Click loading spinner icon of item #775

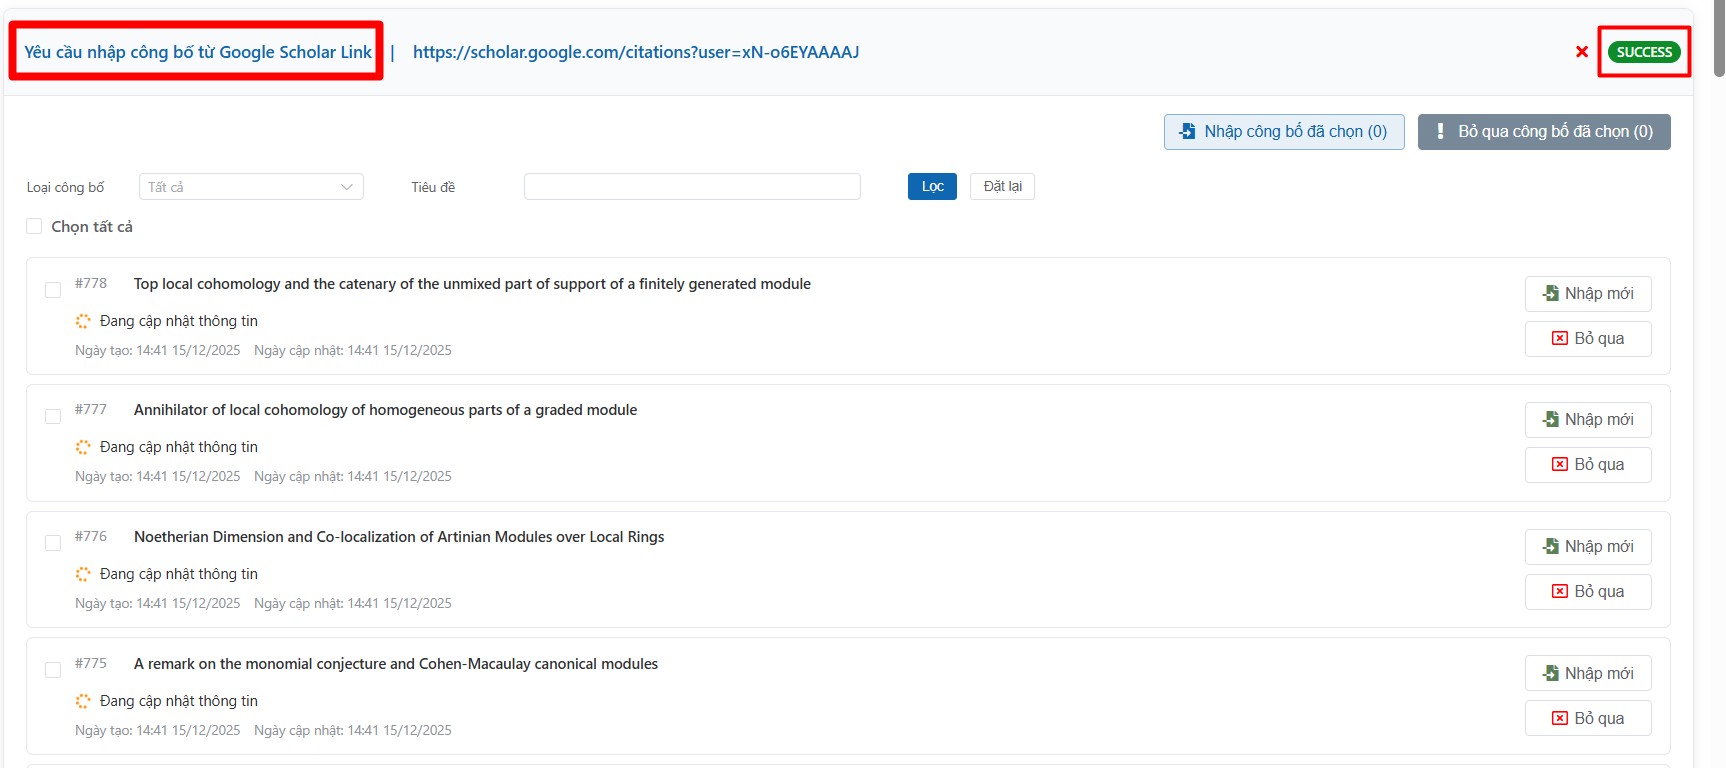(83, 701)
